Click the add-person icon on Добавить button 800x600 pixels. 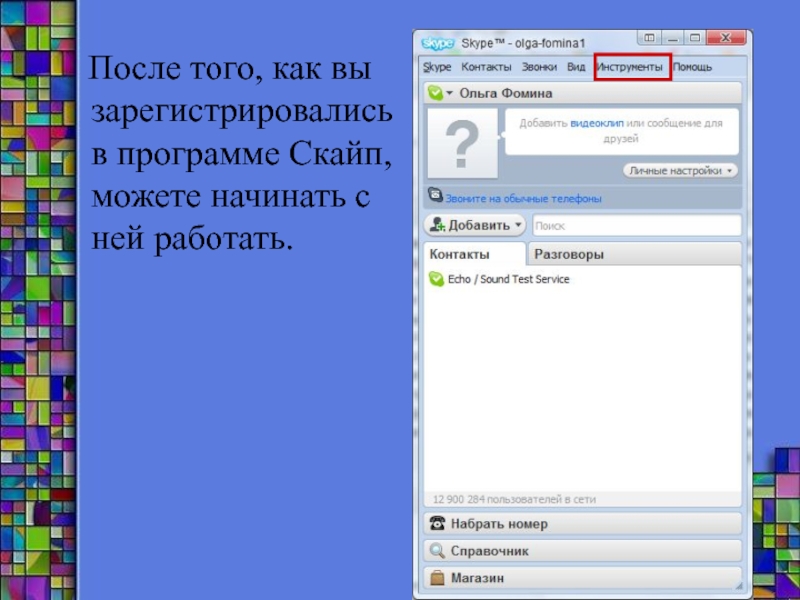pyautogui.click(x=437, y=225)
